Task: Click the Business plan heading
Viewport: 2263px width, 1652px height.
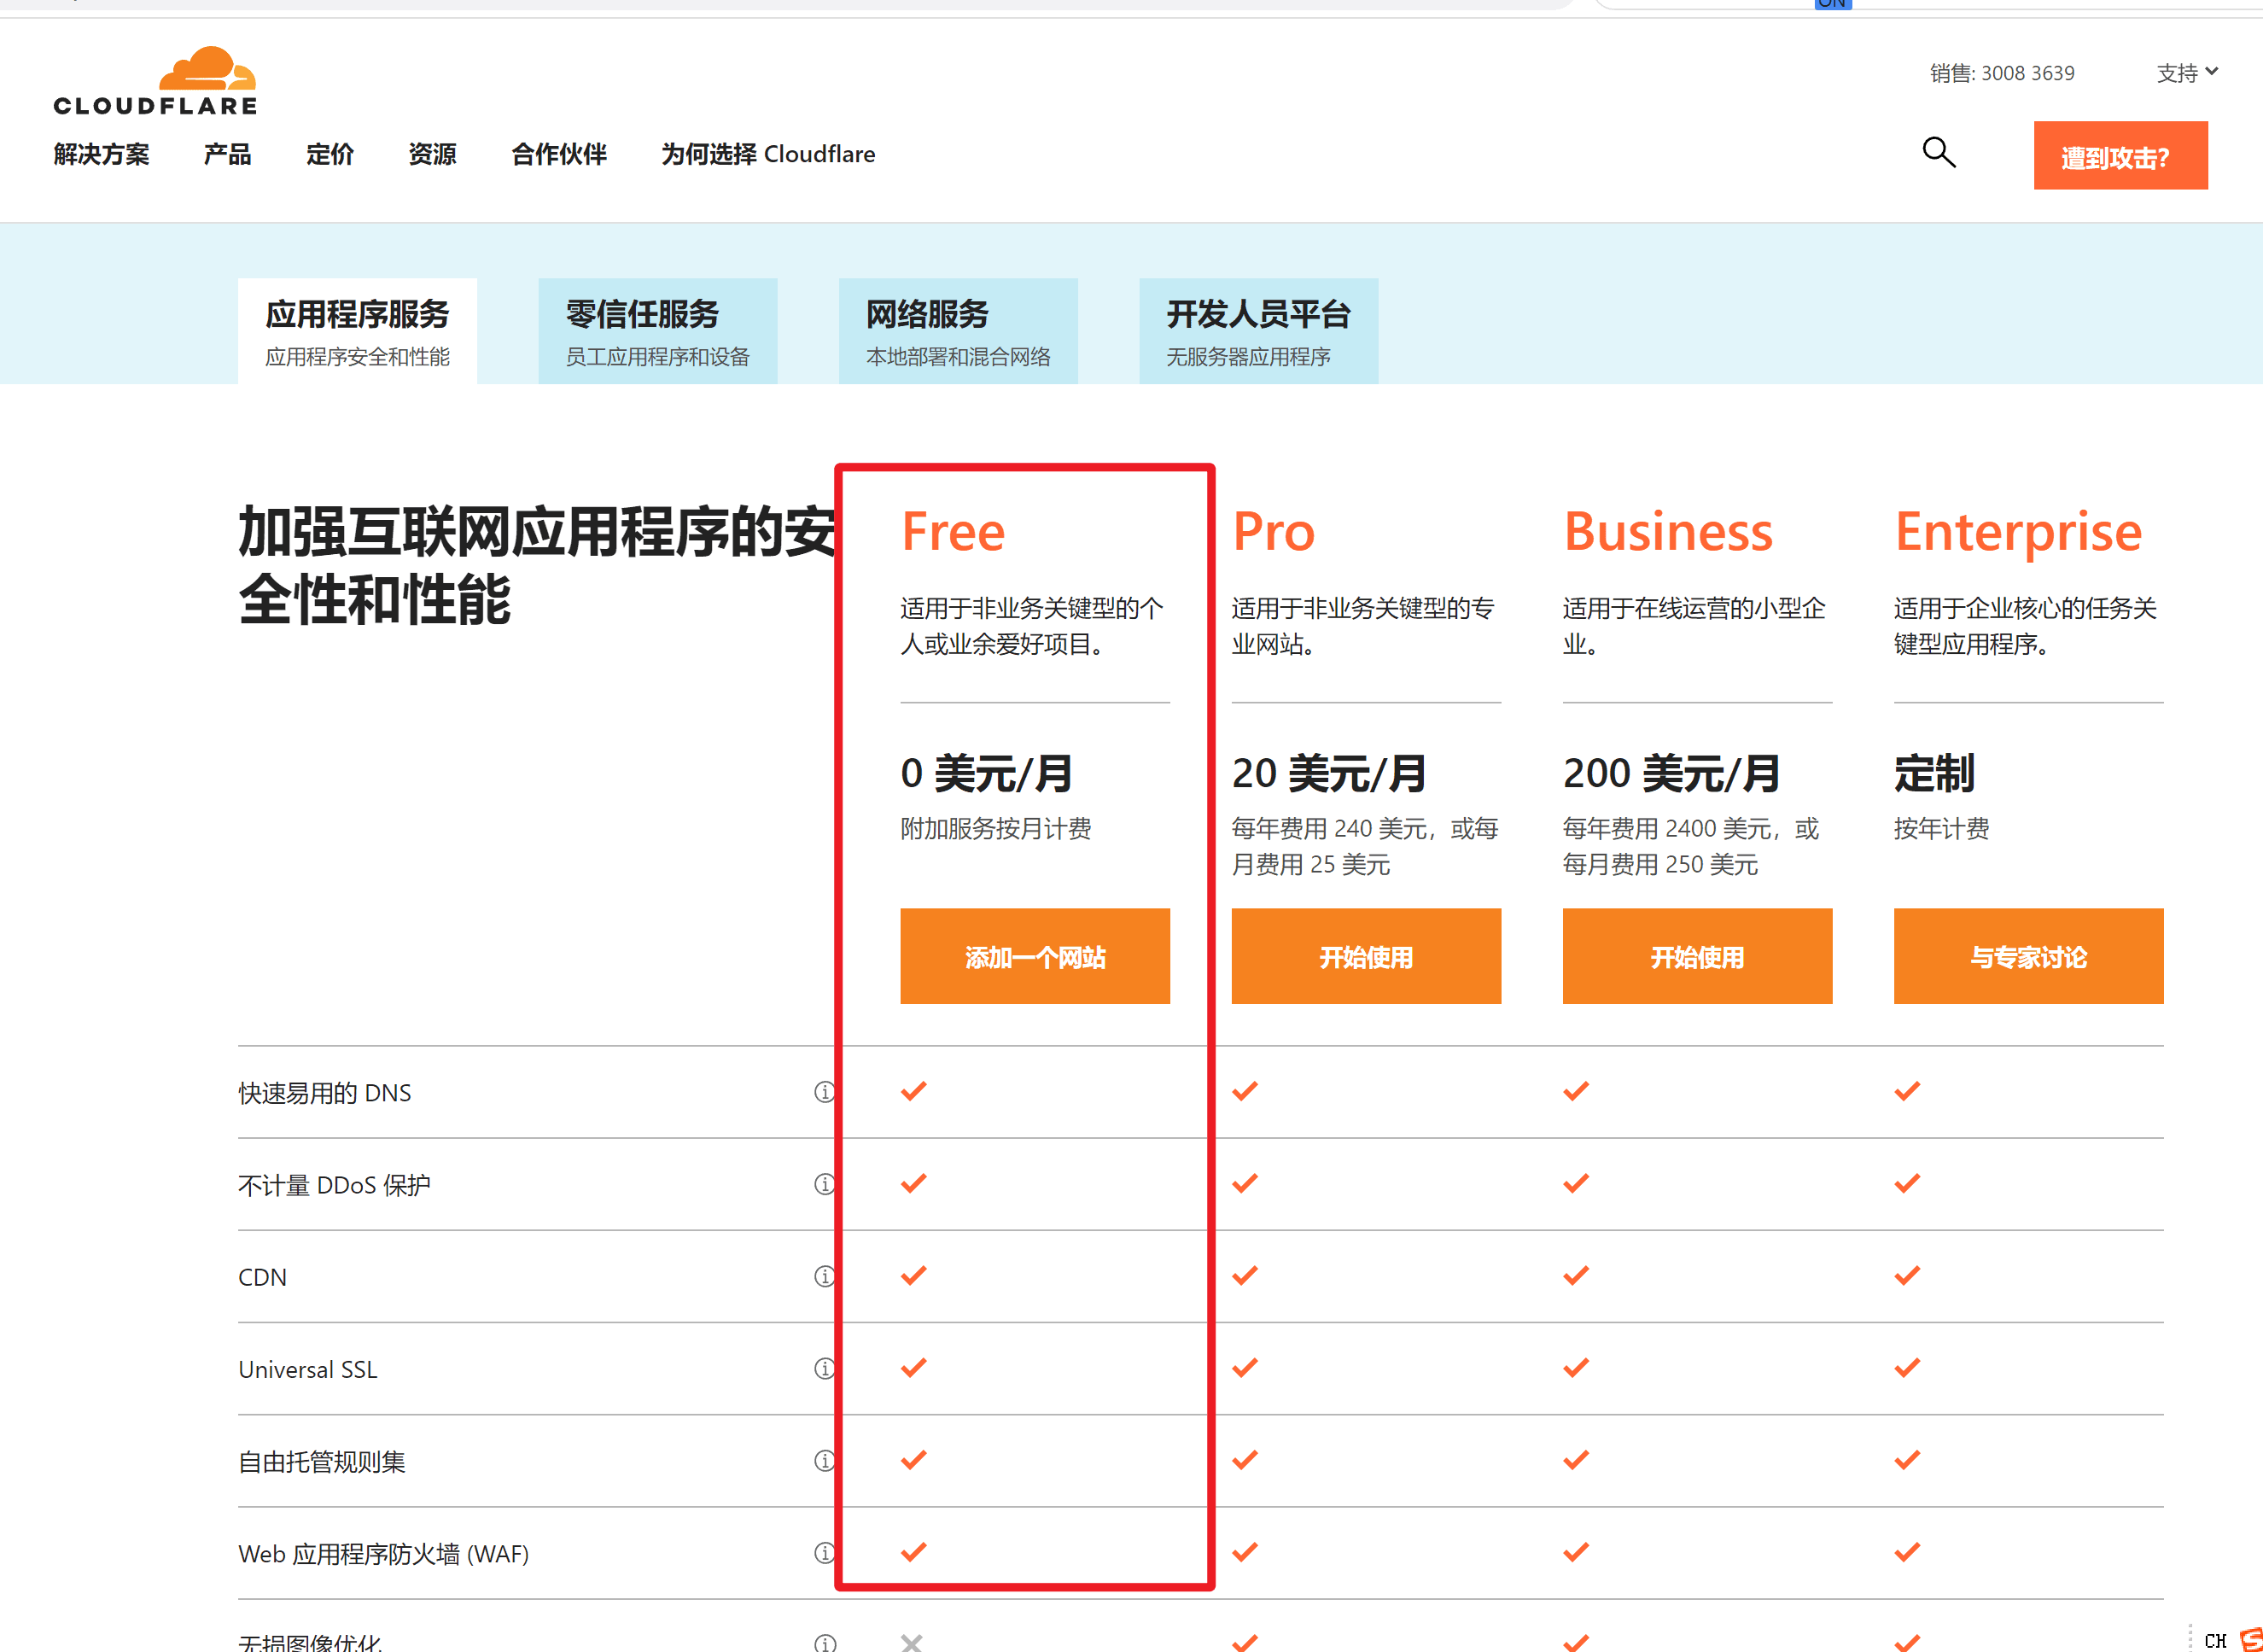Action: point(1668,531)
